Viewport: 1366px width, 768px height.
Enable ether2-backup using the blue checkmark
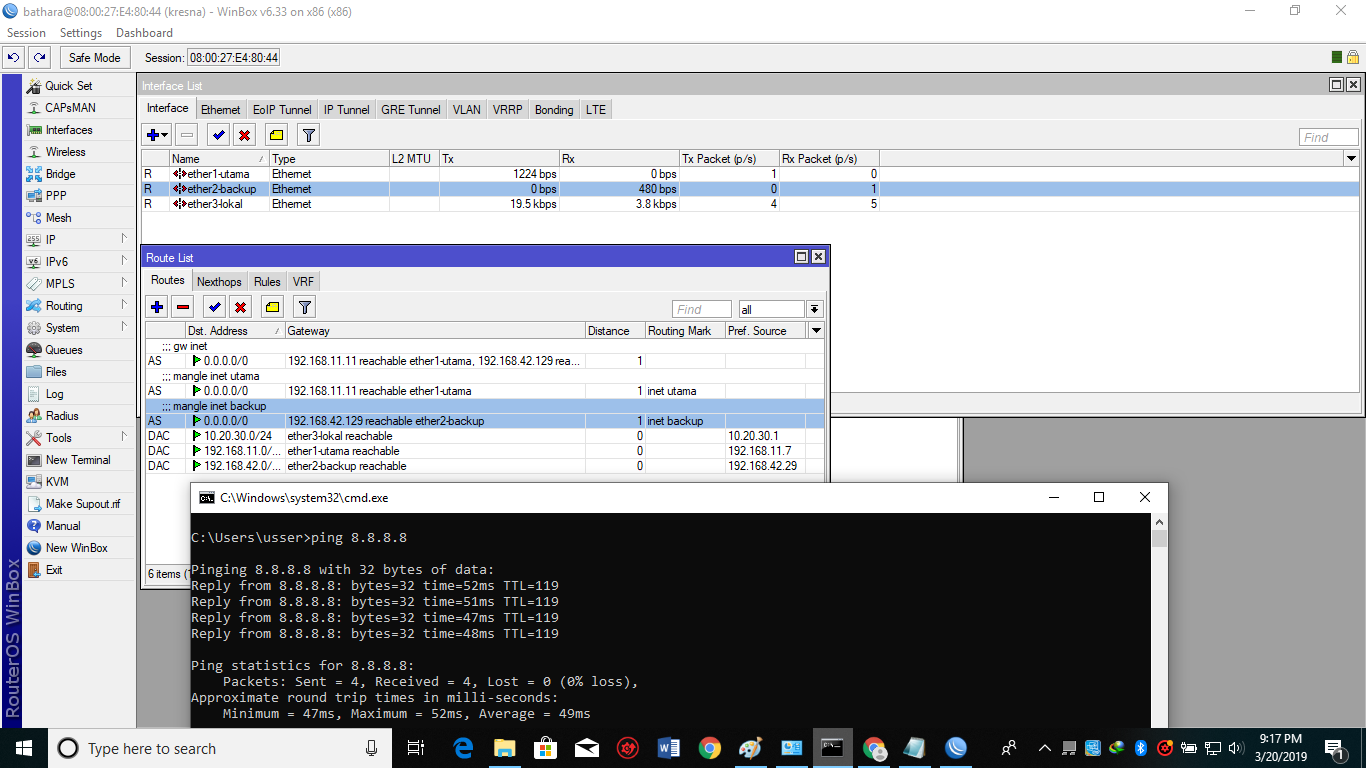pyautogui.click(x=217, y=133)
